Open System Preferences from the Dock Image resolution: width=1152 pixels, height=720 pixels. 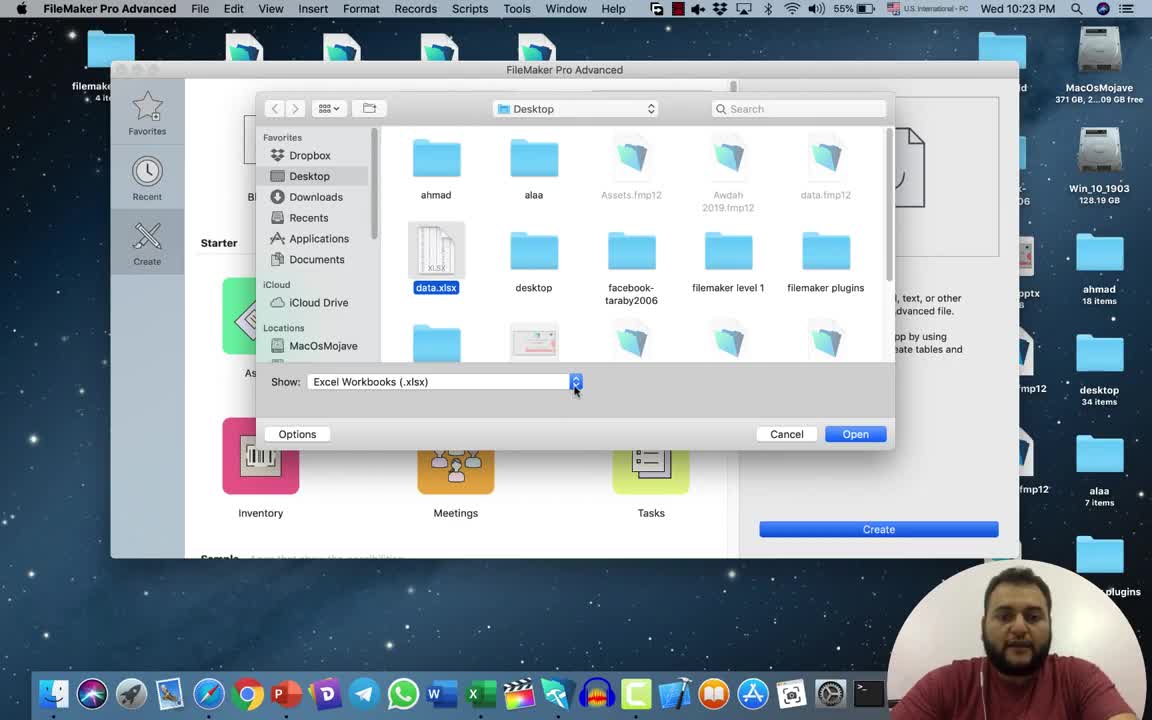pos(831,694)
